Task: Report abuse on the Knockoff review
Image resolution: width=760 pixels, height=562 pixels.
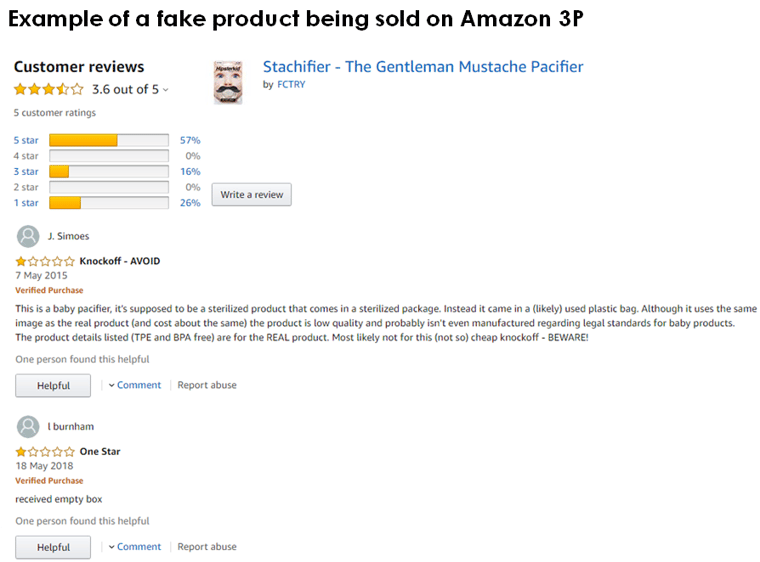Action: tap(207, 385)
